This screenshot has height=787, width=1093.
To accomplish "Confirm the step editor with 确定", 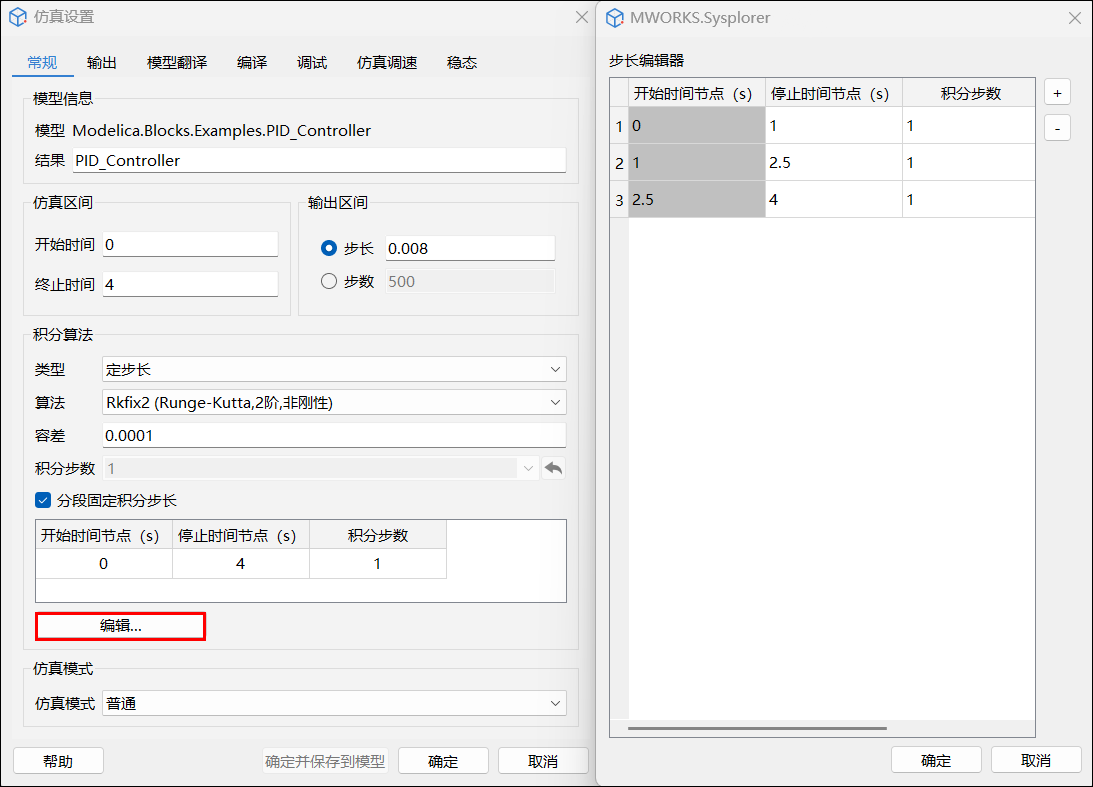I will pyautogui.click(x=935, y=760).
